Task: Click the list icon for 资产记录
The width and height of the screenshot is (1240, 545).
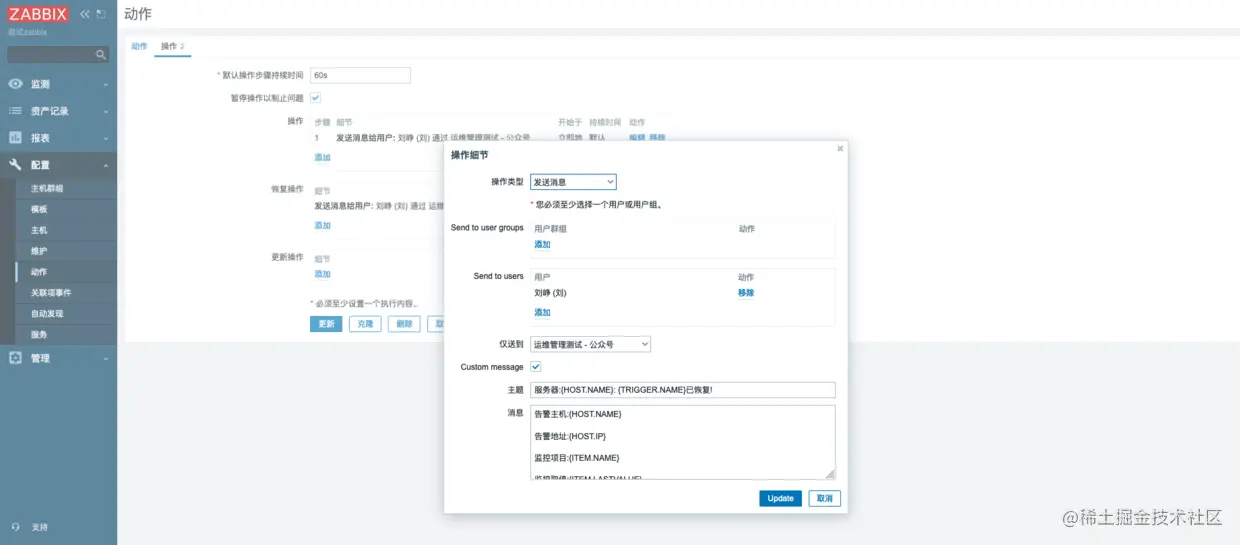Action: [16, 111]
